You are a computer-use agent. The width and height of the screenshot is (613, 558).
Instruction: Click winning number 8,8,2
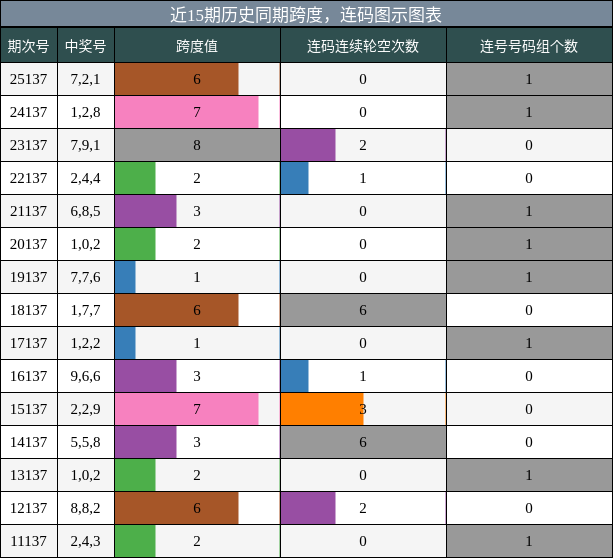[86, 508]
